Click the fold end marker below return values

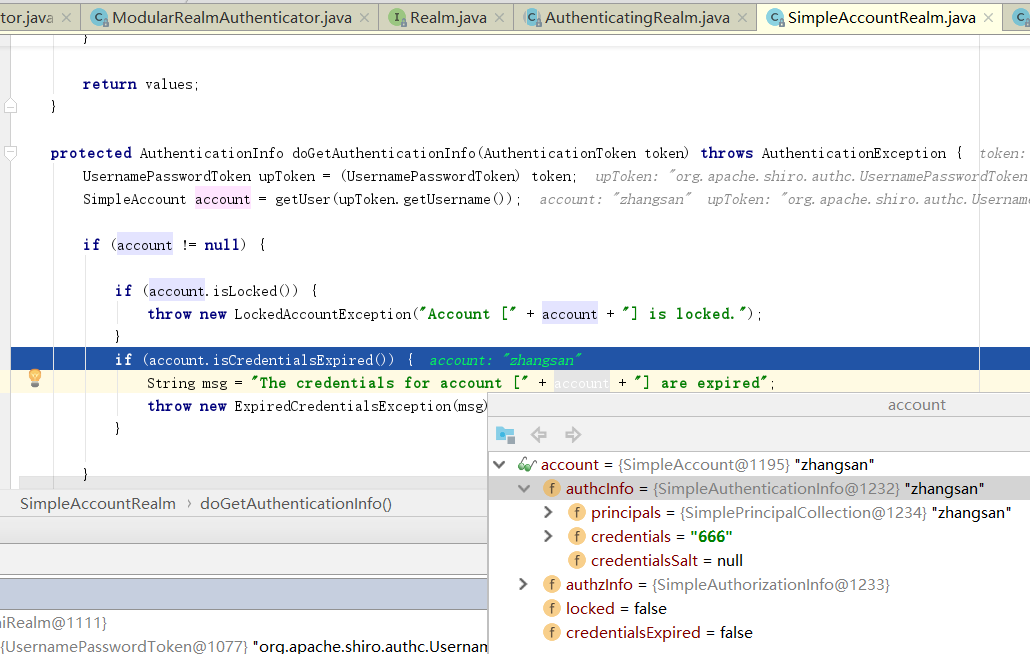11,106
